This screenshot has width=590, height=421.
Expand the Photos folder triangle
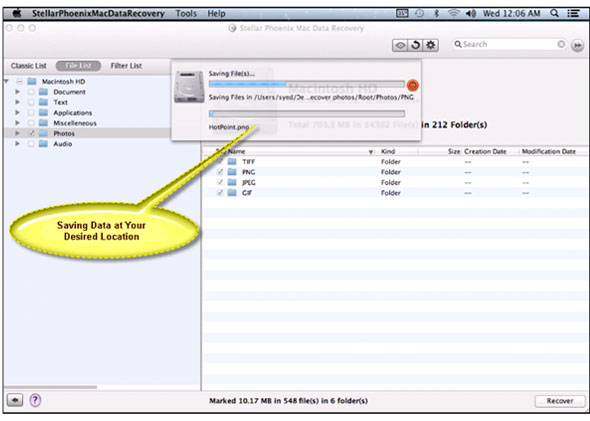click(x=17, y=133)
